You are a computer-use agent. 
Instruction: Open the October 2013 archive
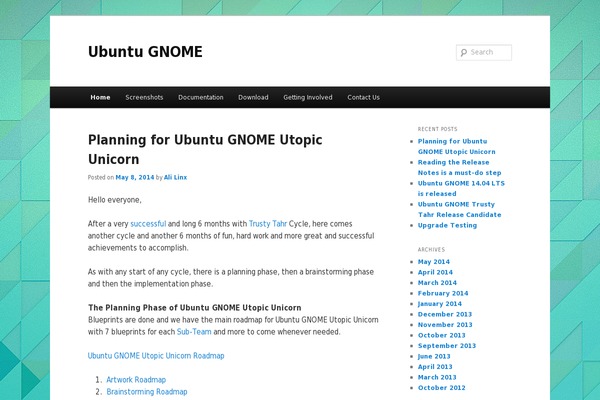[442, 335]
